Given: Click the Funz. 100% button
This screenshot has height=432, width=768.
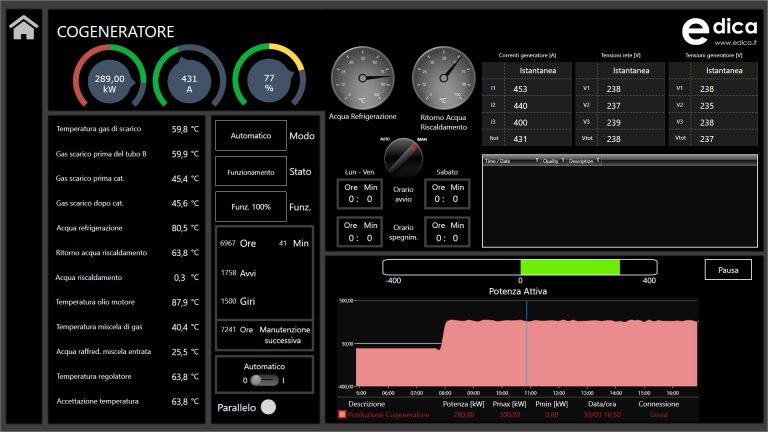Looking at the screenshot, I should 251,207.
